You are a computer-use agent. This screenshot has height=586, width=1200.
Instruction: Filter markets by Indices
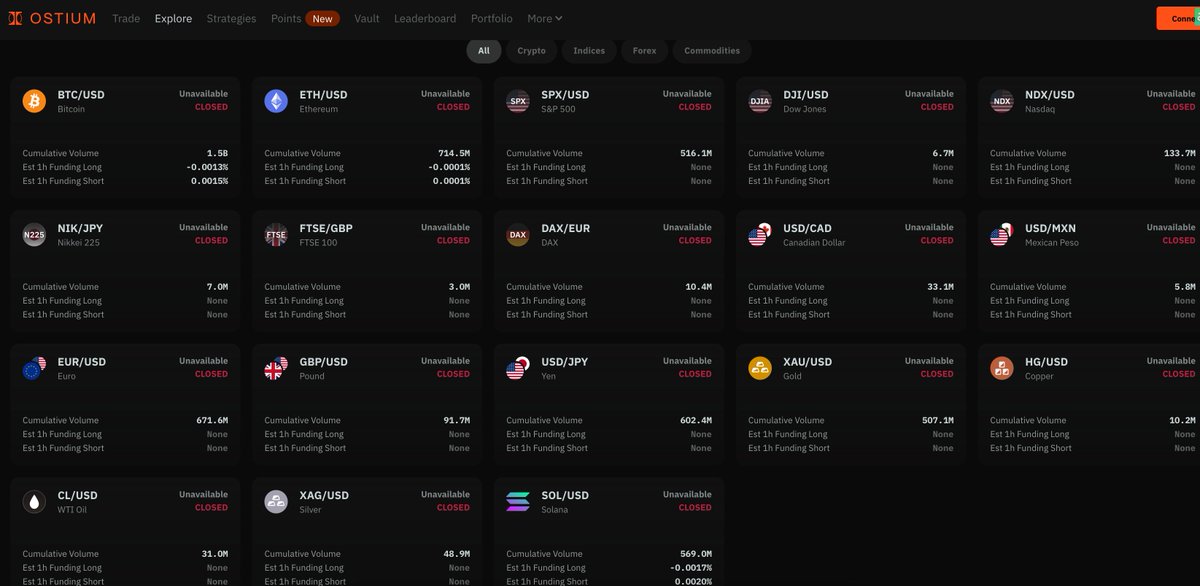pyautogui.click(x=589, y=50)
